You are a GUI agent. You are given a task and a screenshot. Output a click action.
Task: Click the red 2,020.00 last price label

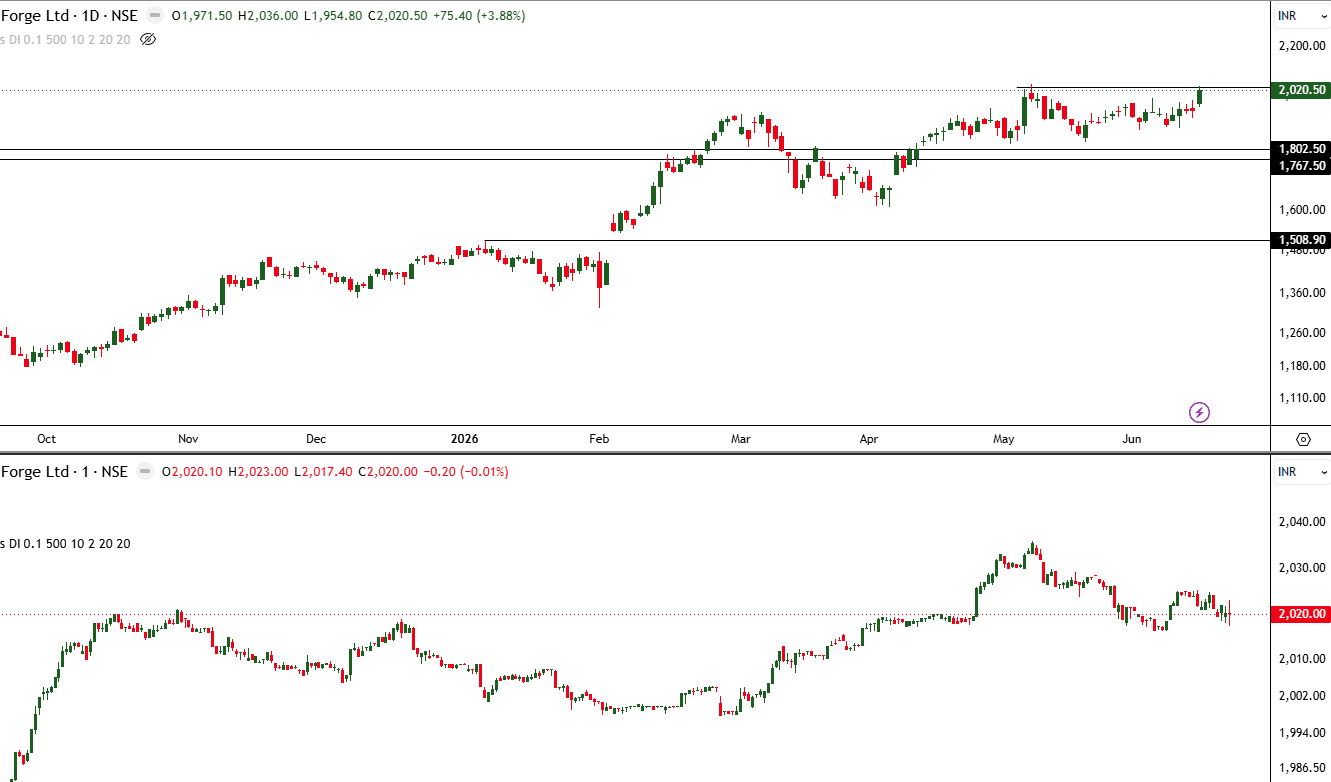coord(1302,614)
